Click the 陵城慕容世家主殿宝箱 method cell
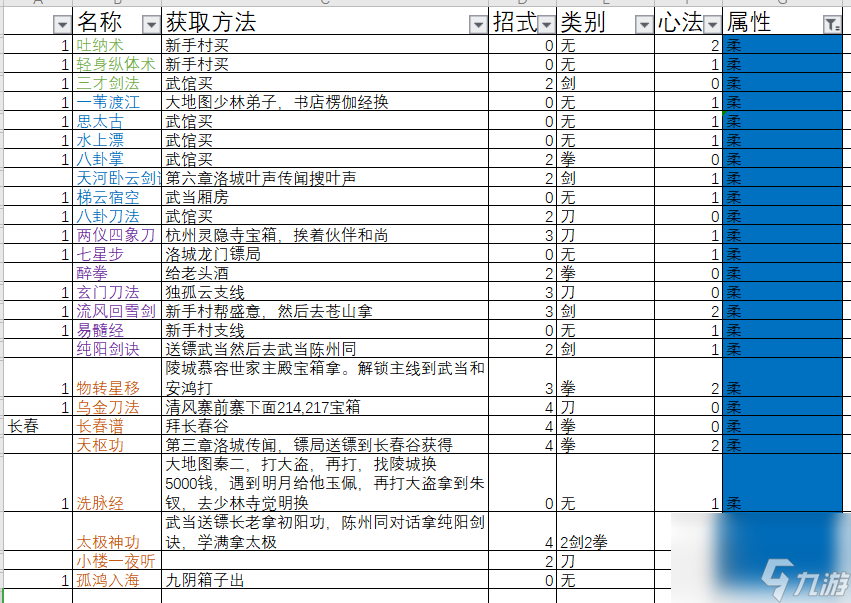 [325, 378]
